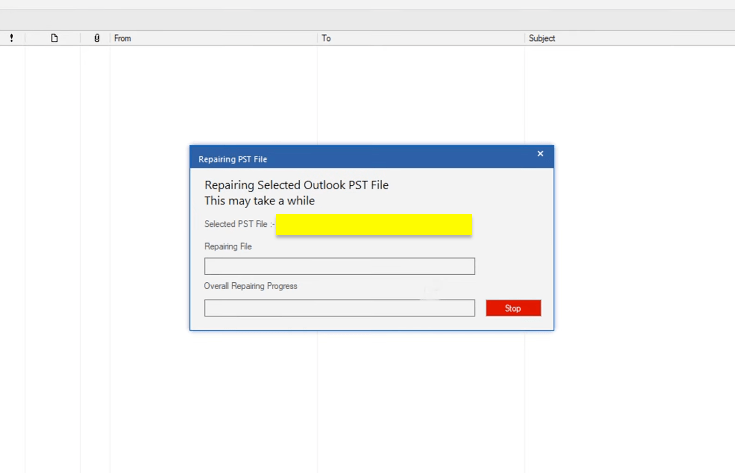This screenshot has width=735, height=473.
Task: Click the yellow highlighted PST file path
Action: 373,224
